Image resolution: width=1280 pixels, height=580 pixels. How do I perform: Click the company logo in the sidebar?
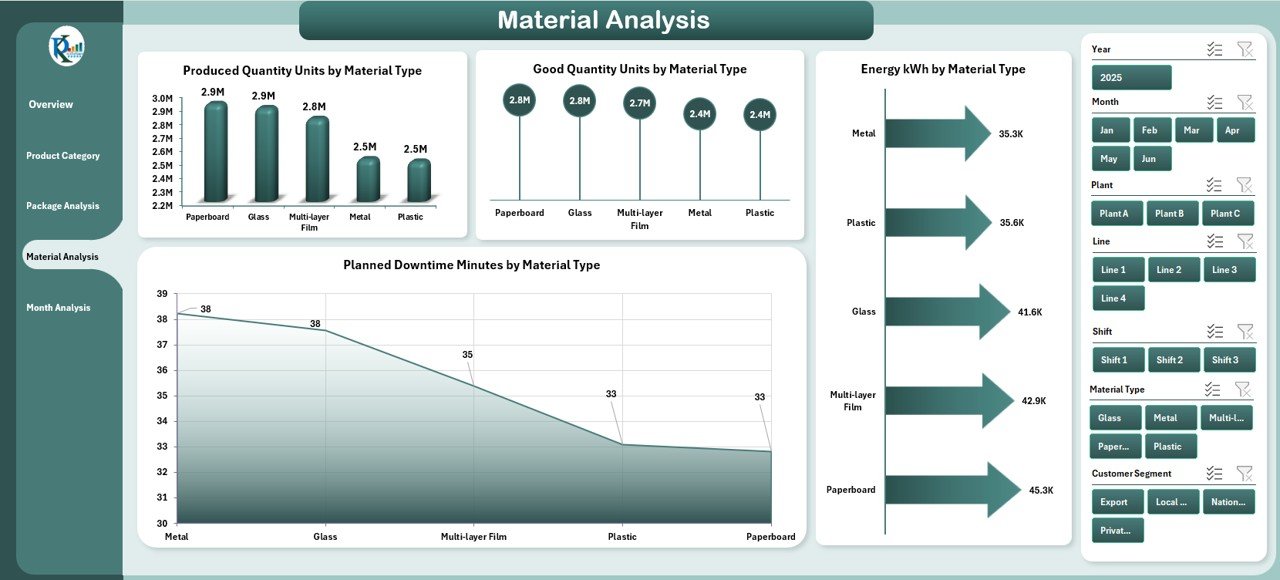coord(66,45)
